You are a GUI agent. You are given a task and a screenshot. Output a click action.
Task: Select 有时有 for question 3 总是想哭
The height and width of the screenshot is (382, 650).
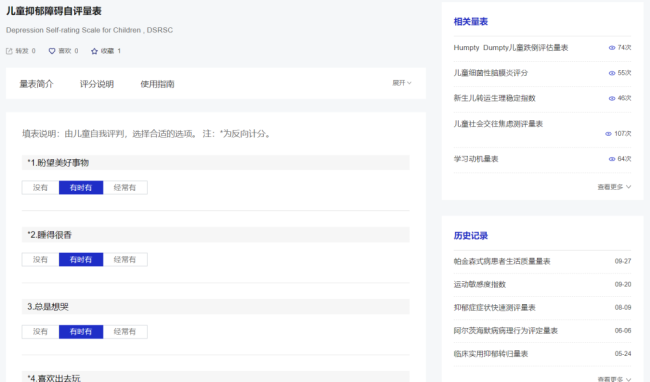coord(81,332)
